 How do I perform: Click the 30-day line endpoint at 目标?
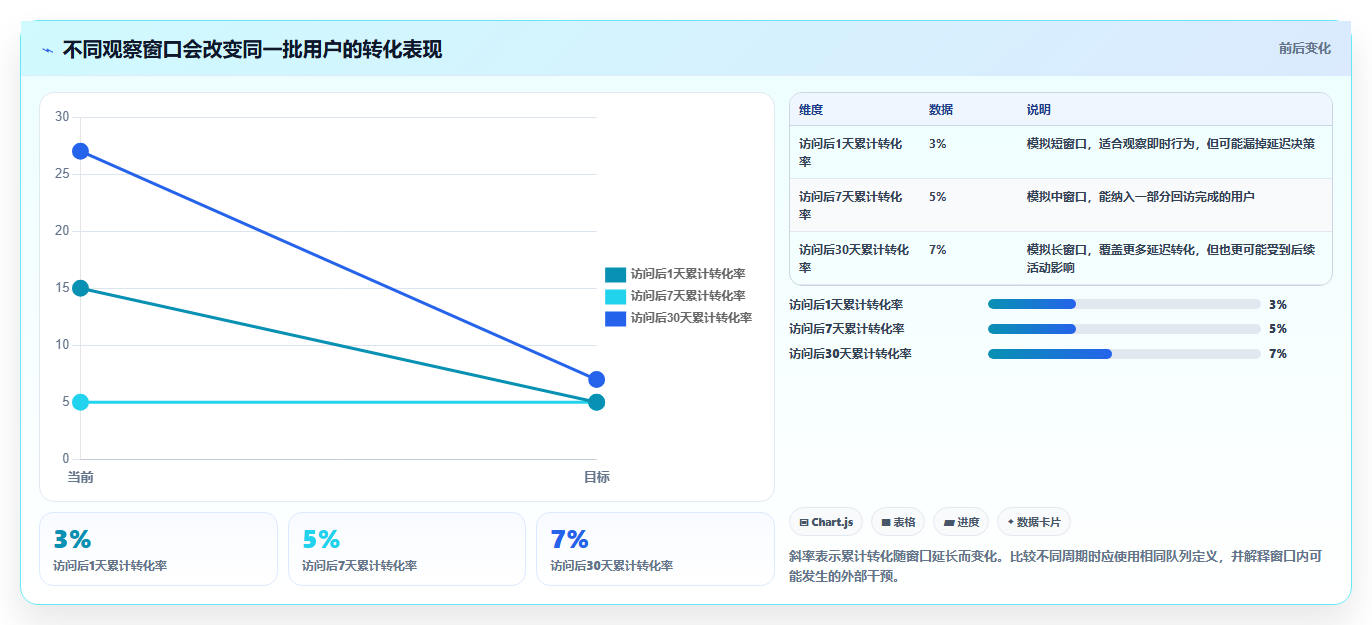597,379
